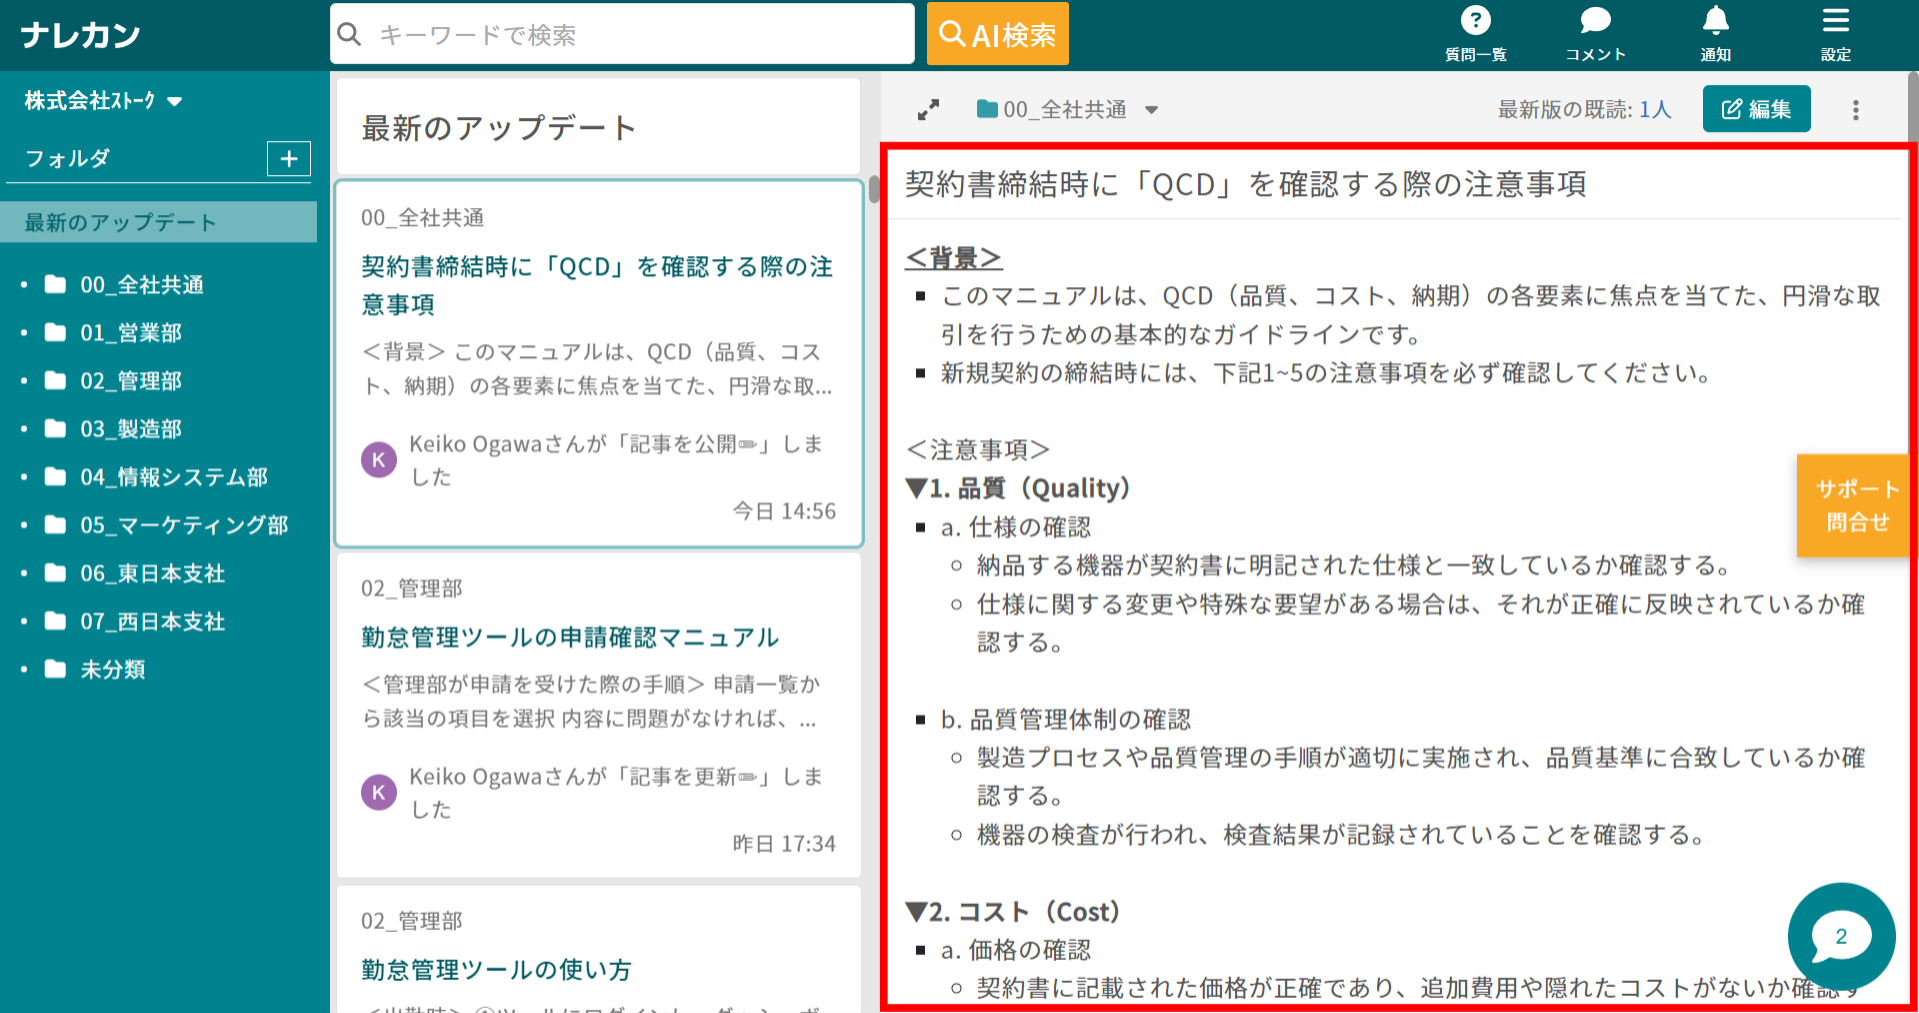Click the folder icon beside 未分類
Viewport: 1919px width, 1013px height.
click(56, 669)
